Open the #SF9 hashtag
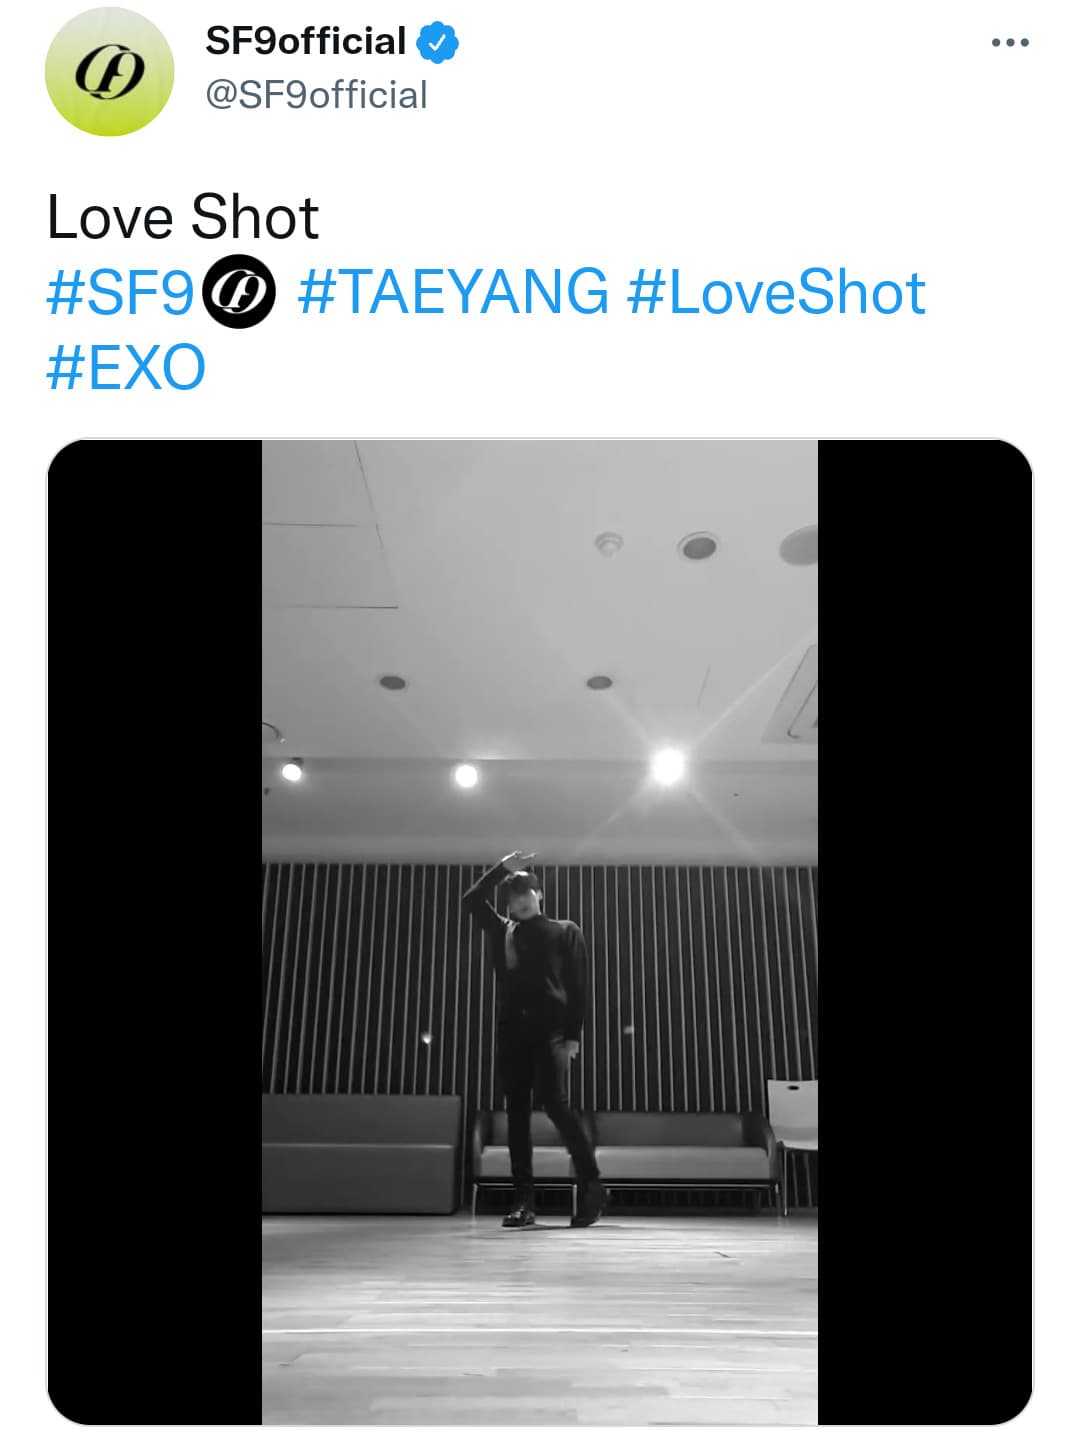This screenshot has height=1430, width=1080. click(x=120, y=292)
